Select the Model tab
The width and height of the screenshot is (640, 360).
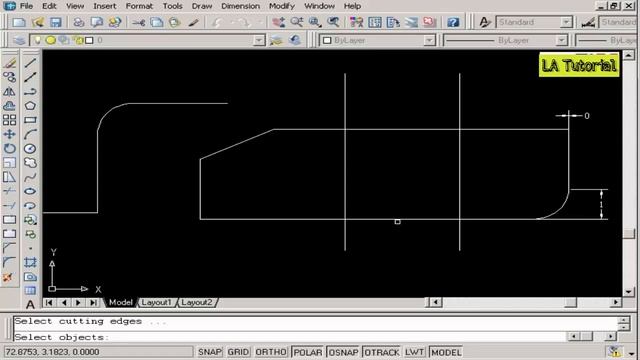(120, 302)
